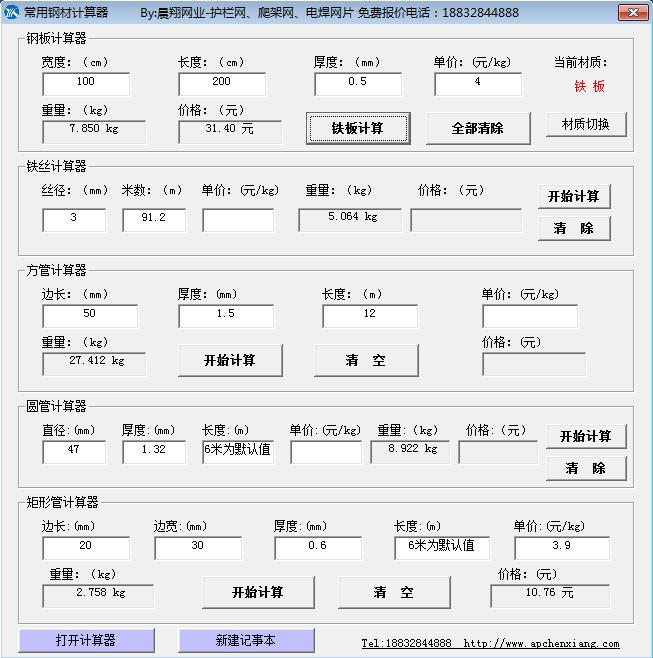This screenshot has width=653, height=658.
Task: Close the 常用钢材计算器 window
Action: pos(633,13)
